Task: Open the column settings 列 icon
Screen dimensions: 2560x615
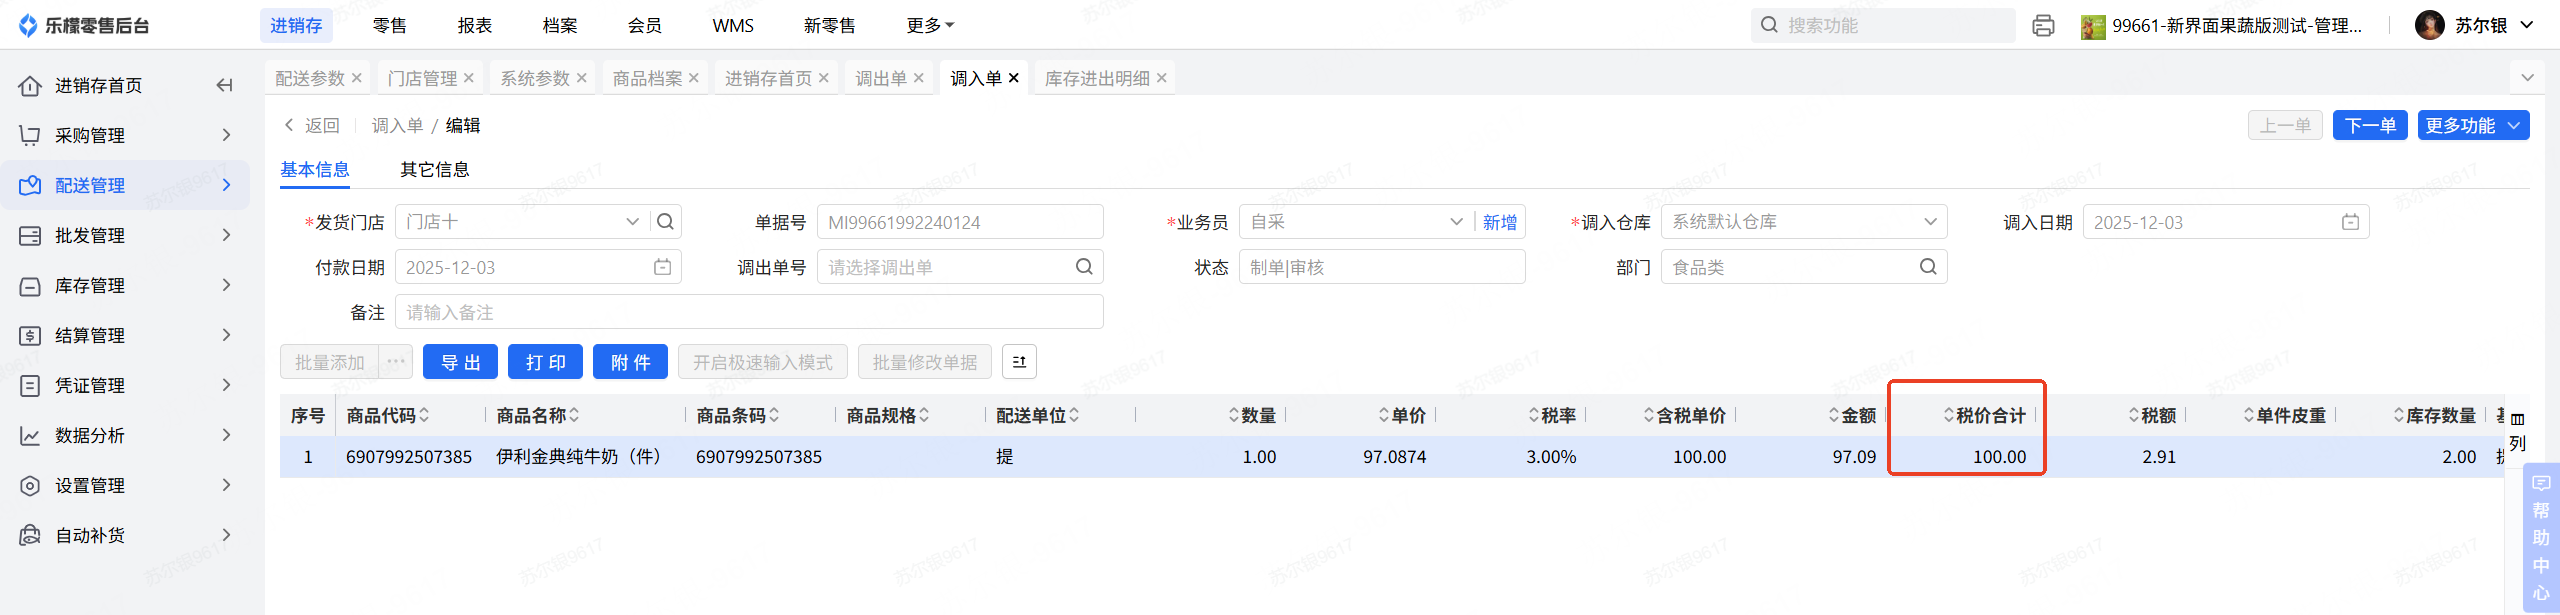Action: coord(2517,432)
